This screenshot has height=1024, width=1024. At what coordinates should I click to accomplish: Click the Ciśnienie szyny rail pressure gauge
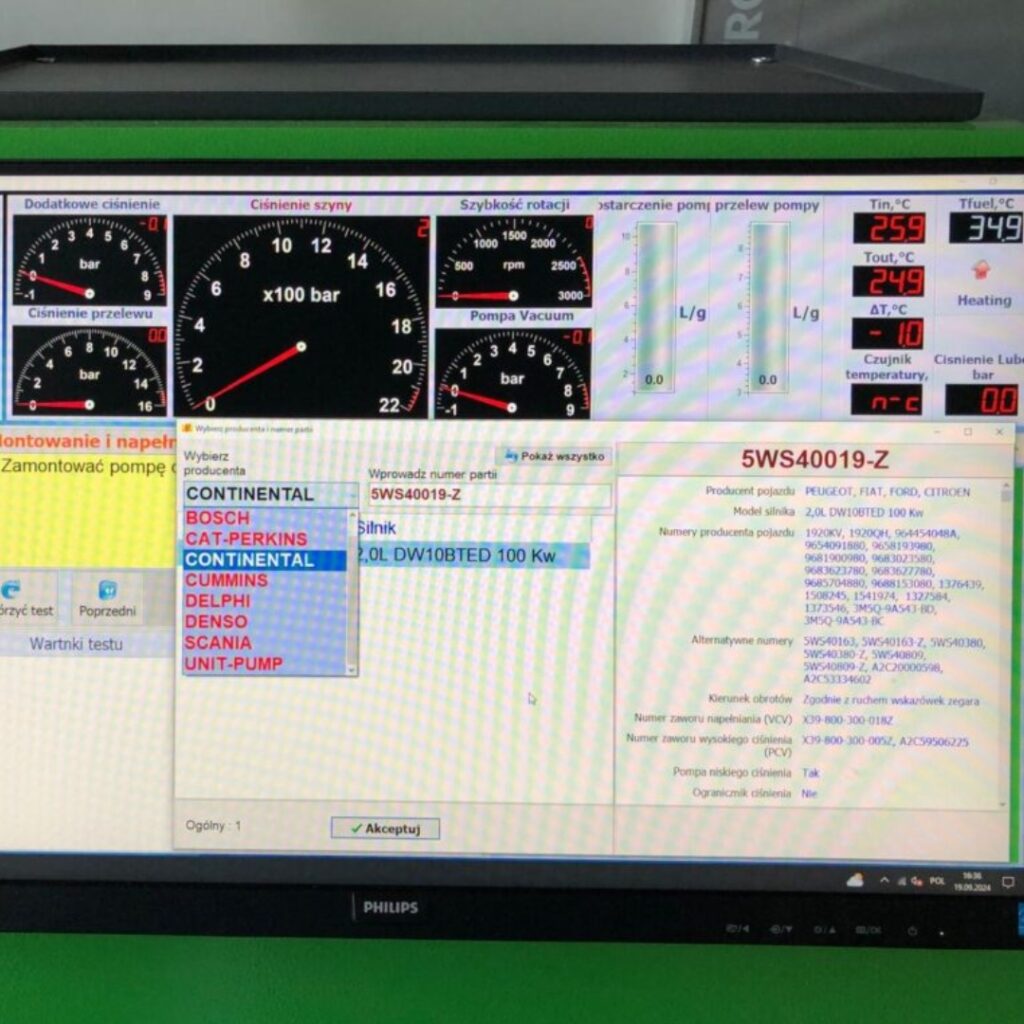[x=301, y=317]
